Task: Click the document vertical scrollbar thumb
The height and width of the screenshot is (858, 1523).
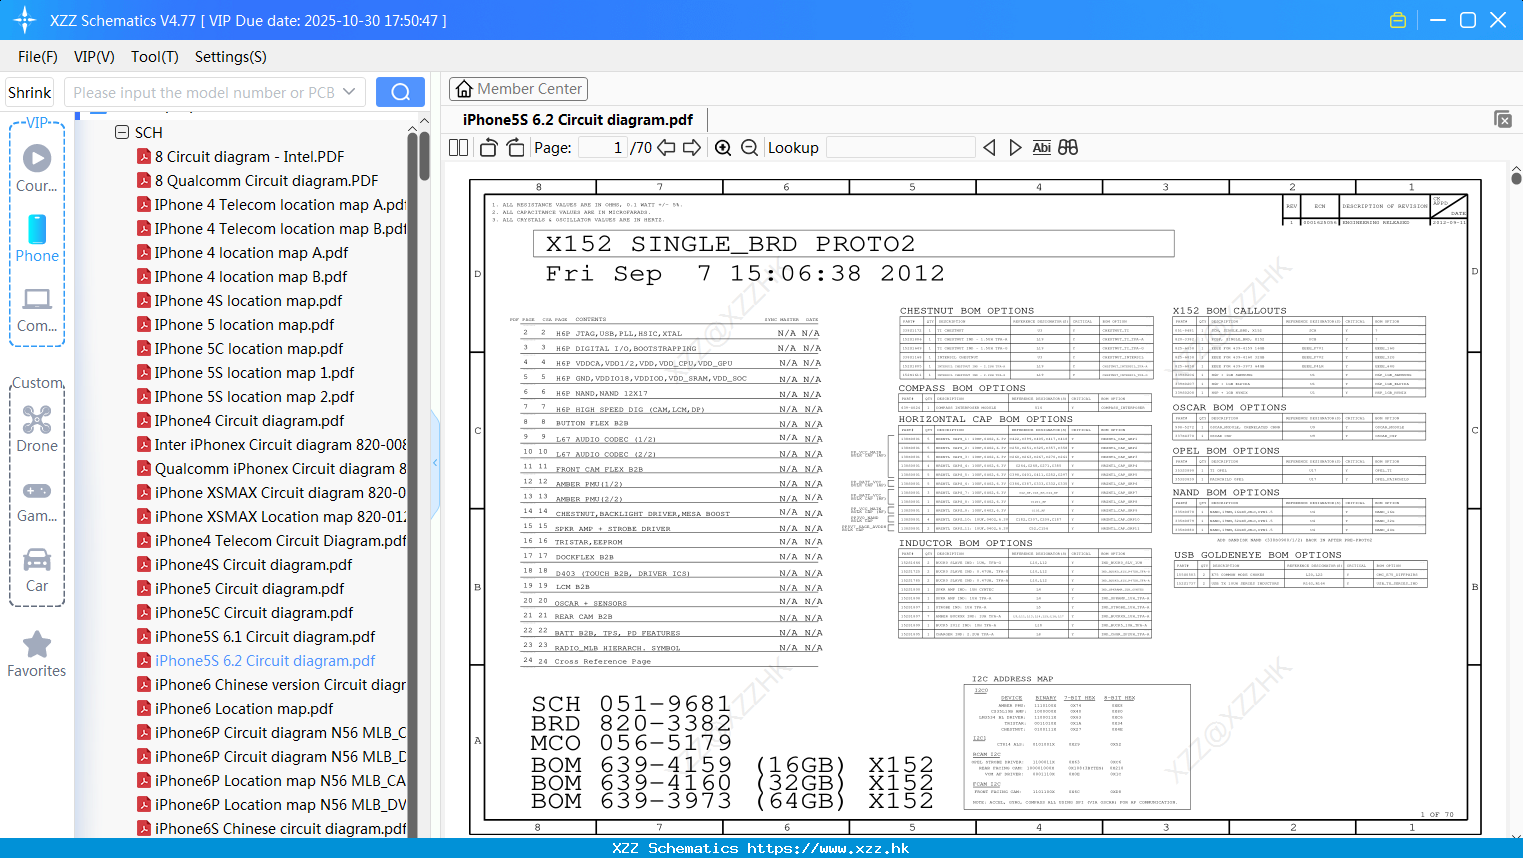Action: pyautogui.click(x=1516, y=178)
